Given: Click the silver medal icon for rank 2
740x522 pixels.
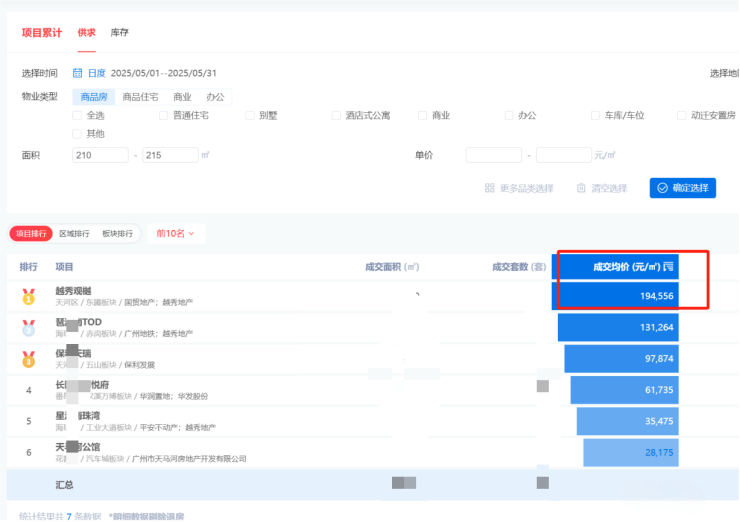Looking at the screenshot, I should 28,327.
